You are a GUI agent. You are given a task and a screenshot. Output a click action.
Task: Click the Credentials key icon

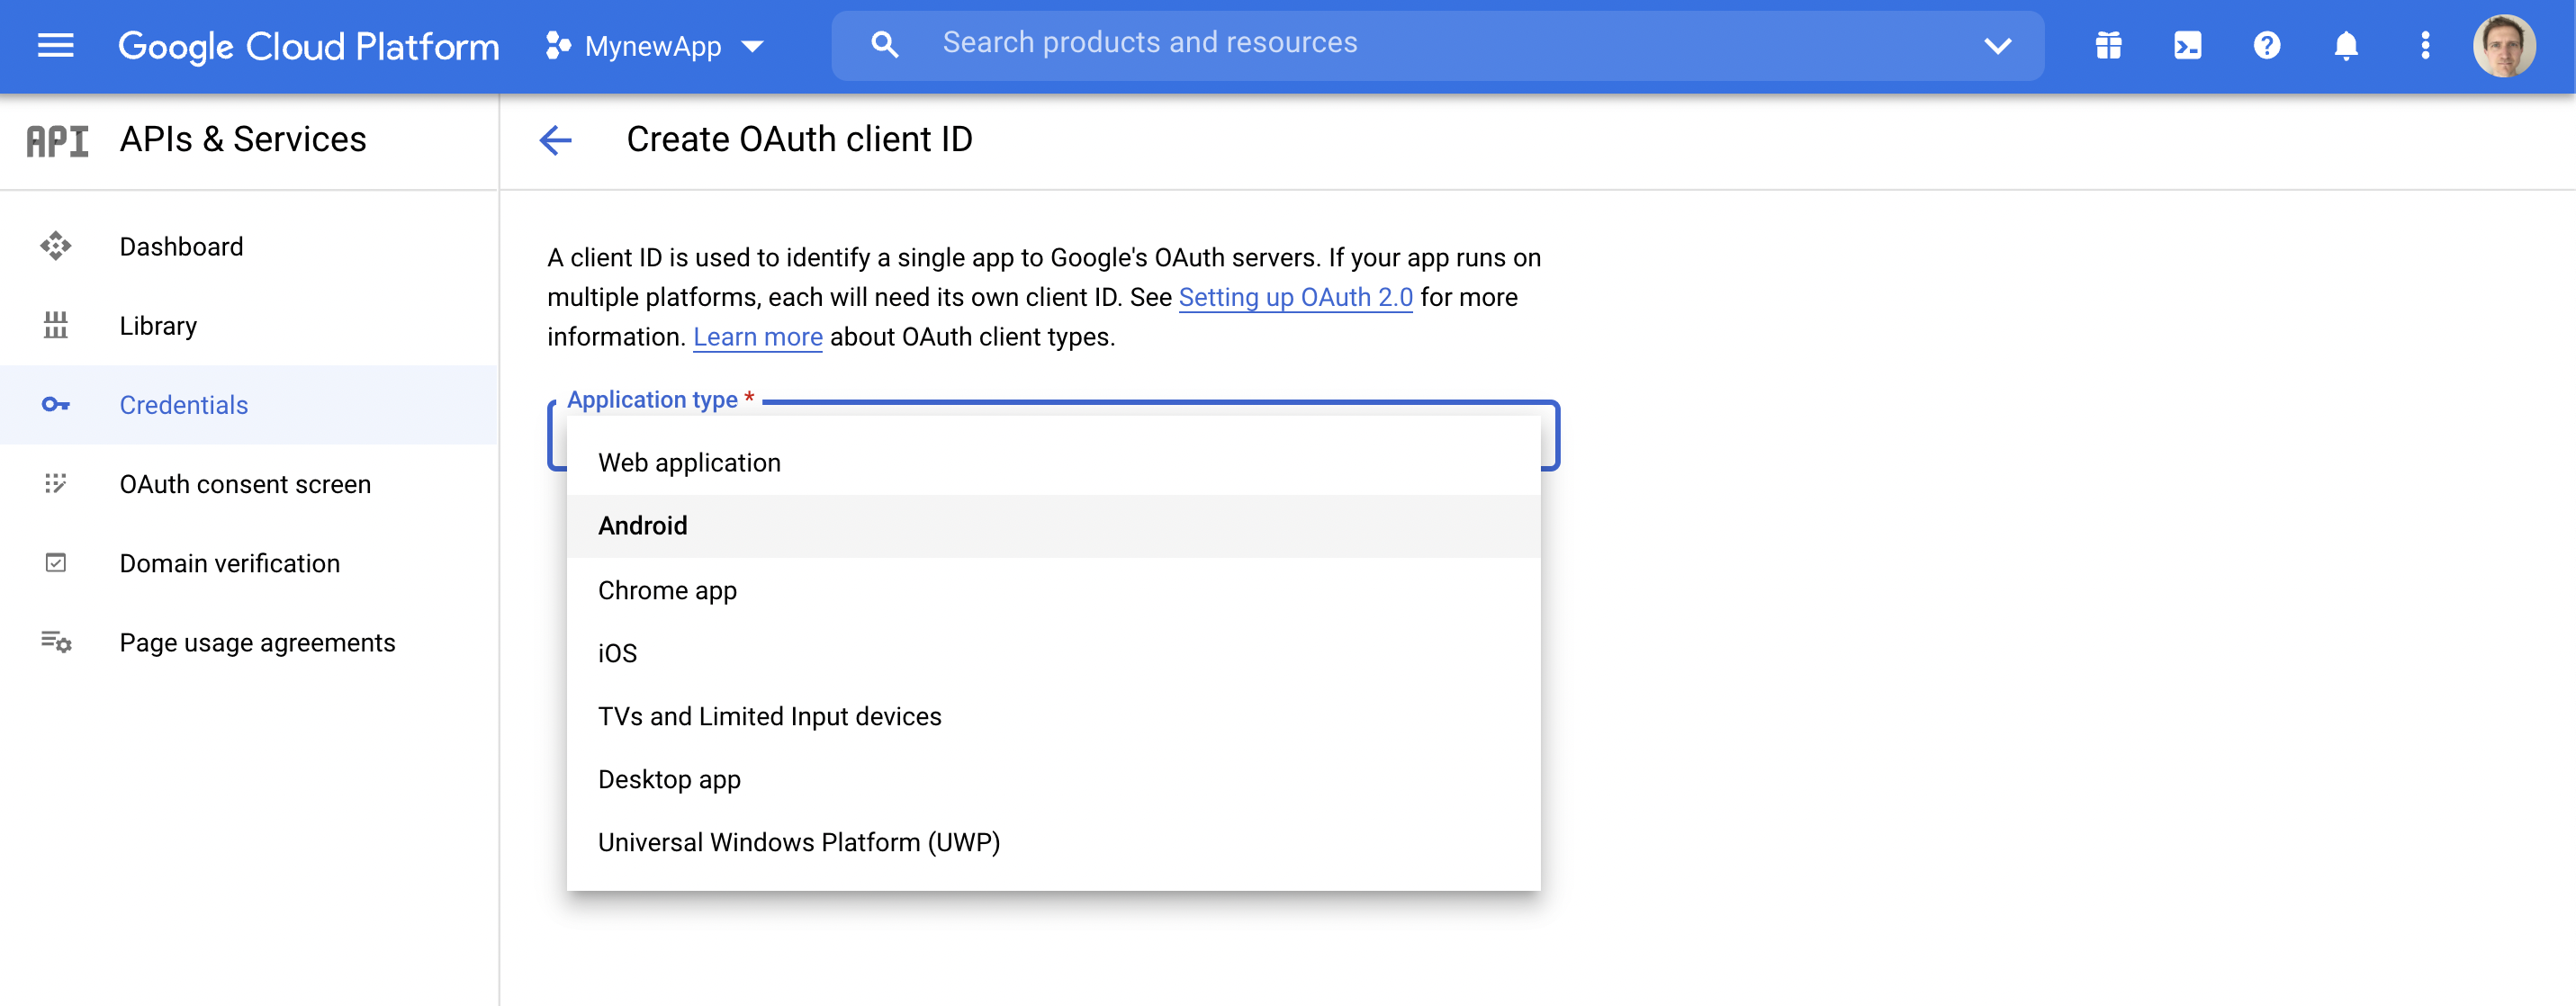point(56,404)
